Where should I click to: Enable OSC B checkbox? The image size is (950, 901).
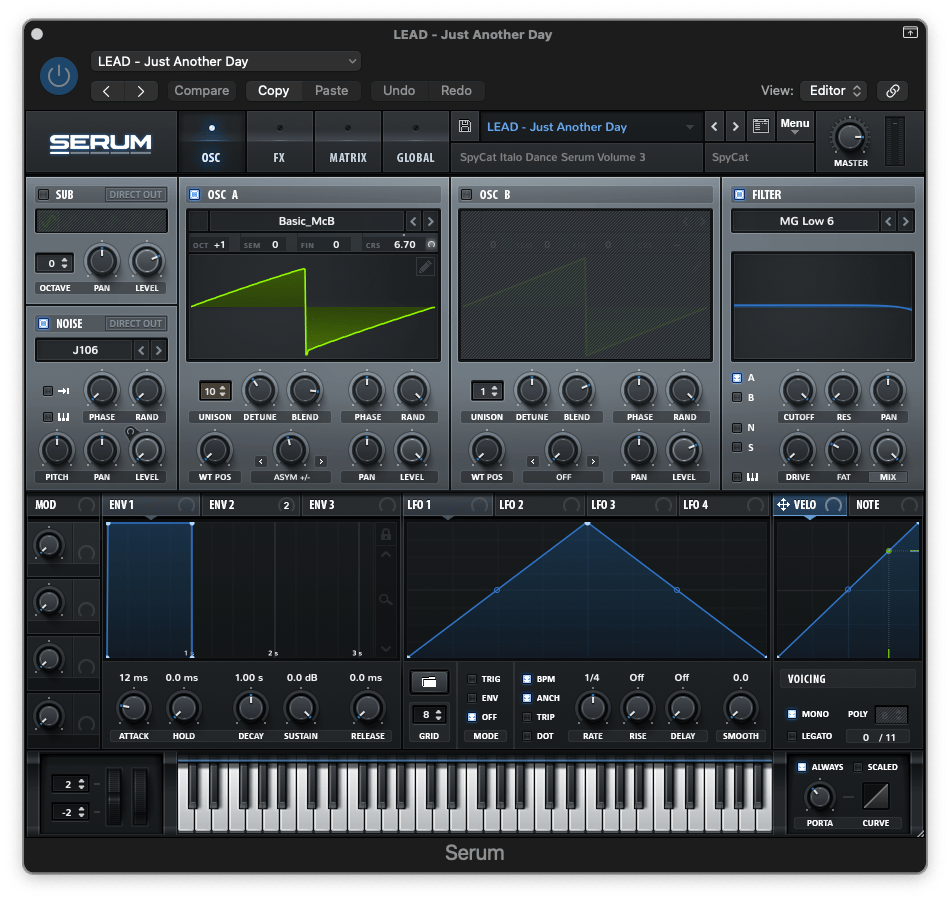tap(467, 194)
